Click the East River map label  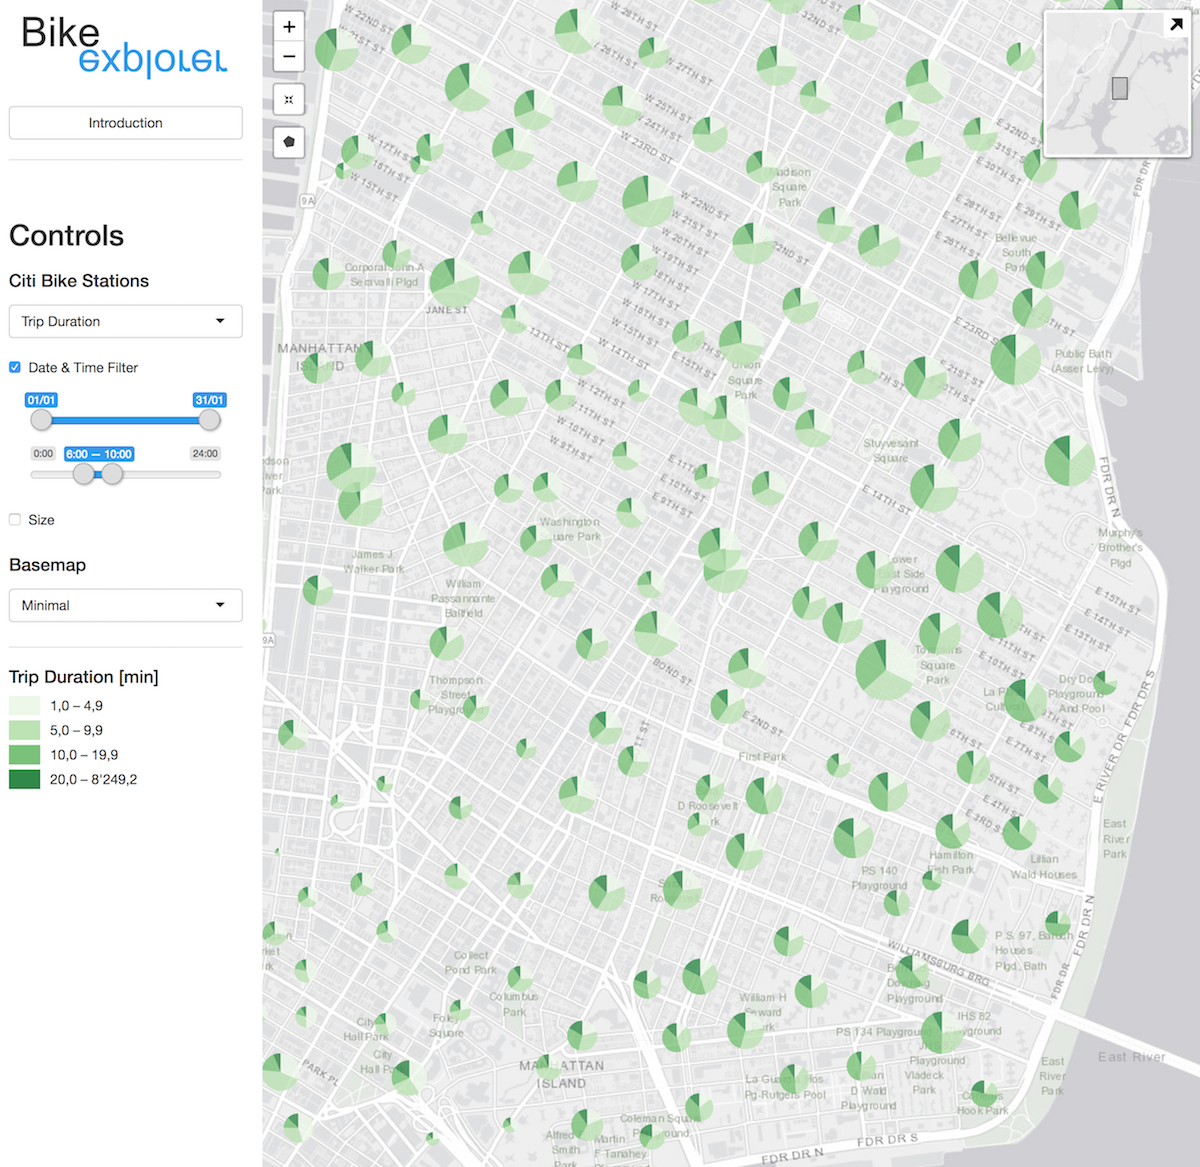tap(1131, 1057)
